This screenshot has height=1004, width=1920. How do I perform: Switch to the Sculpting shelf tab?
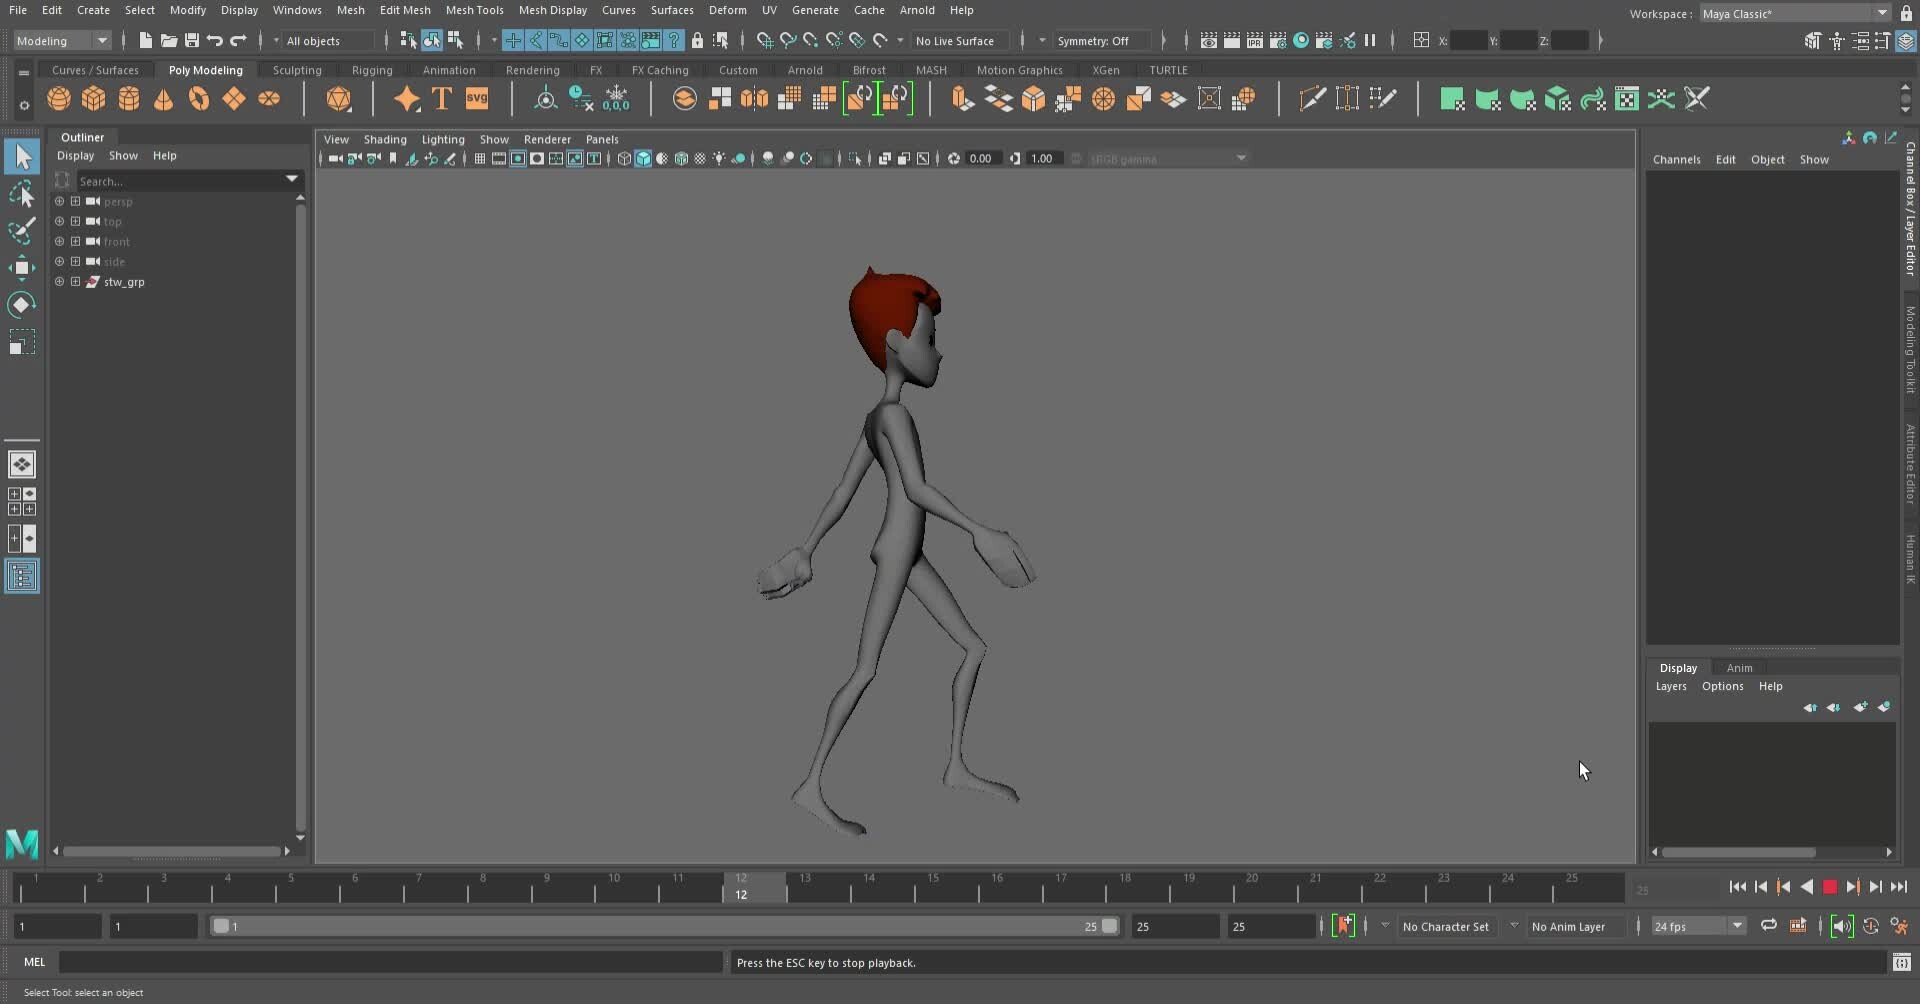coord(297,69)
